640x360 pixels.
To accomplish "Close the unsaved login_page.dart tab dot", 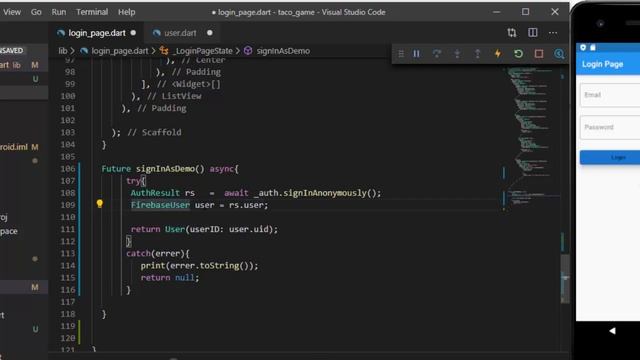I will click(x=133, y=33).
